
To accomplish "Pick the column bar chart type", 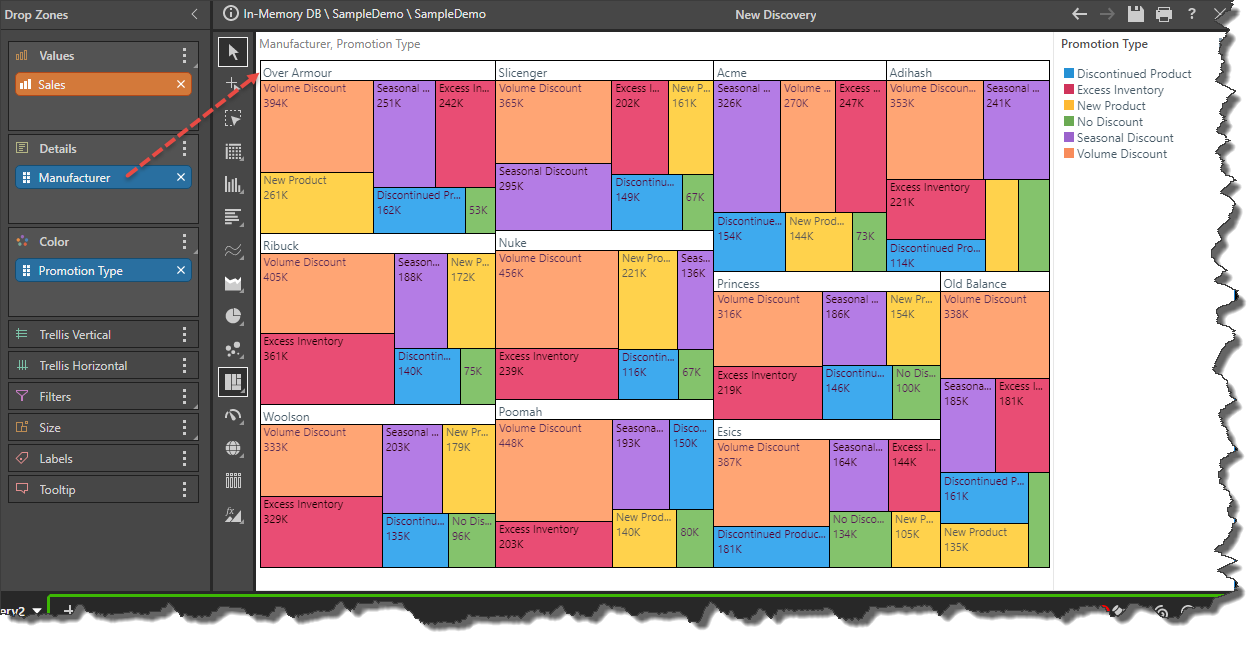I will coord(233,184).
